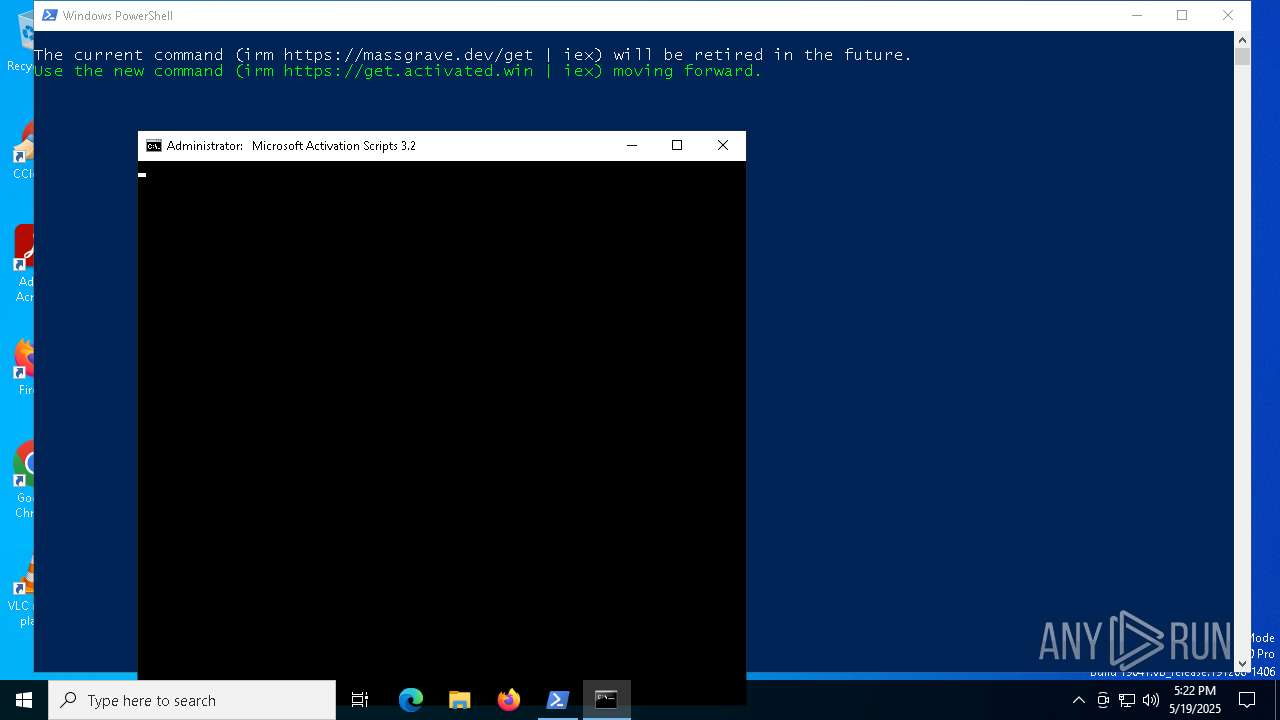This screenshot has width=1280, height=720.
Task: Select the CCleaner desktop shortcut
Action: [24, 152]
